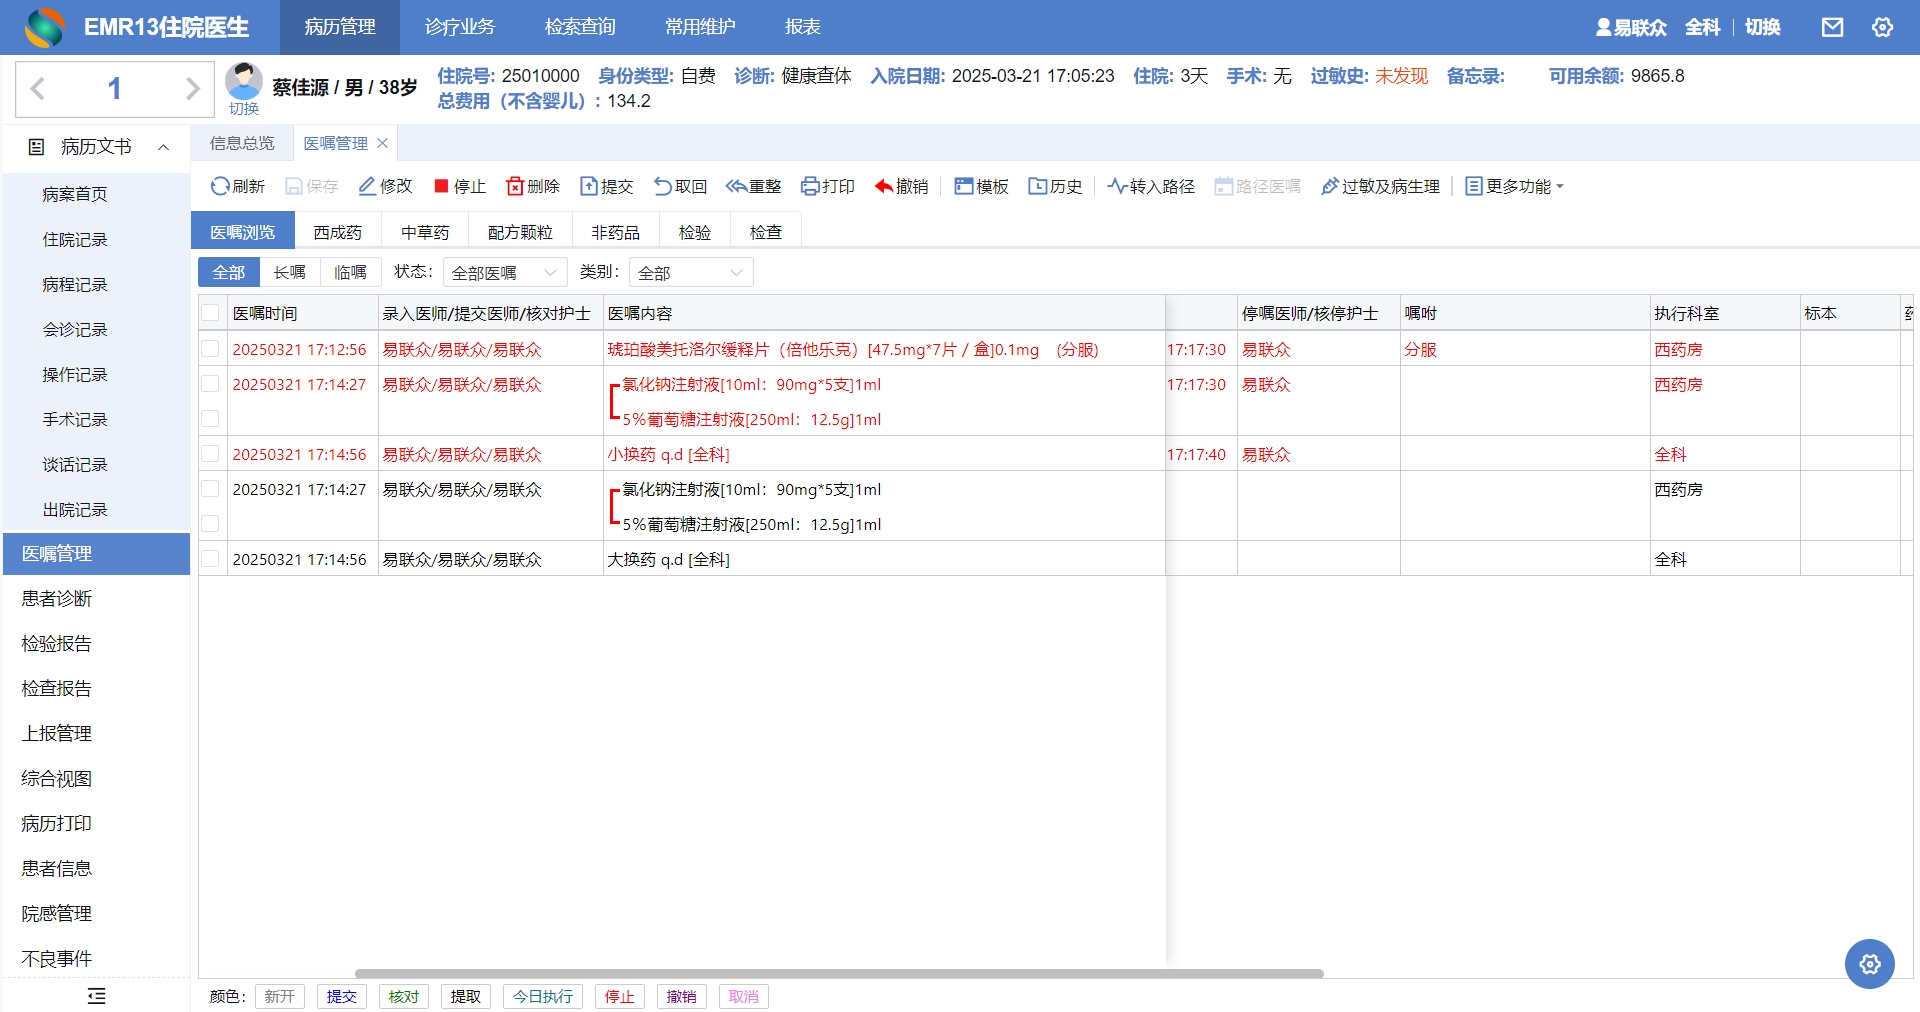Switch to the 中草药 tab
Image resolution: width=1920 pixels, height=1012 pixels.
(x=425, y=232)
